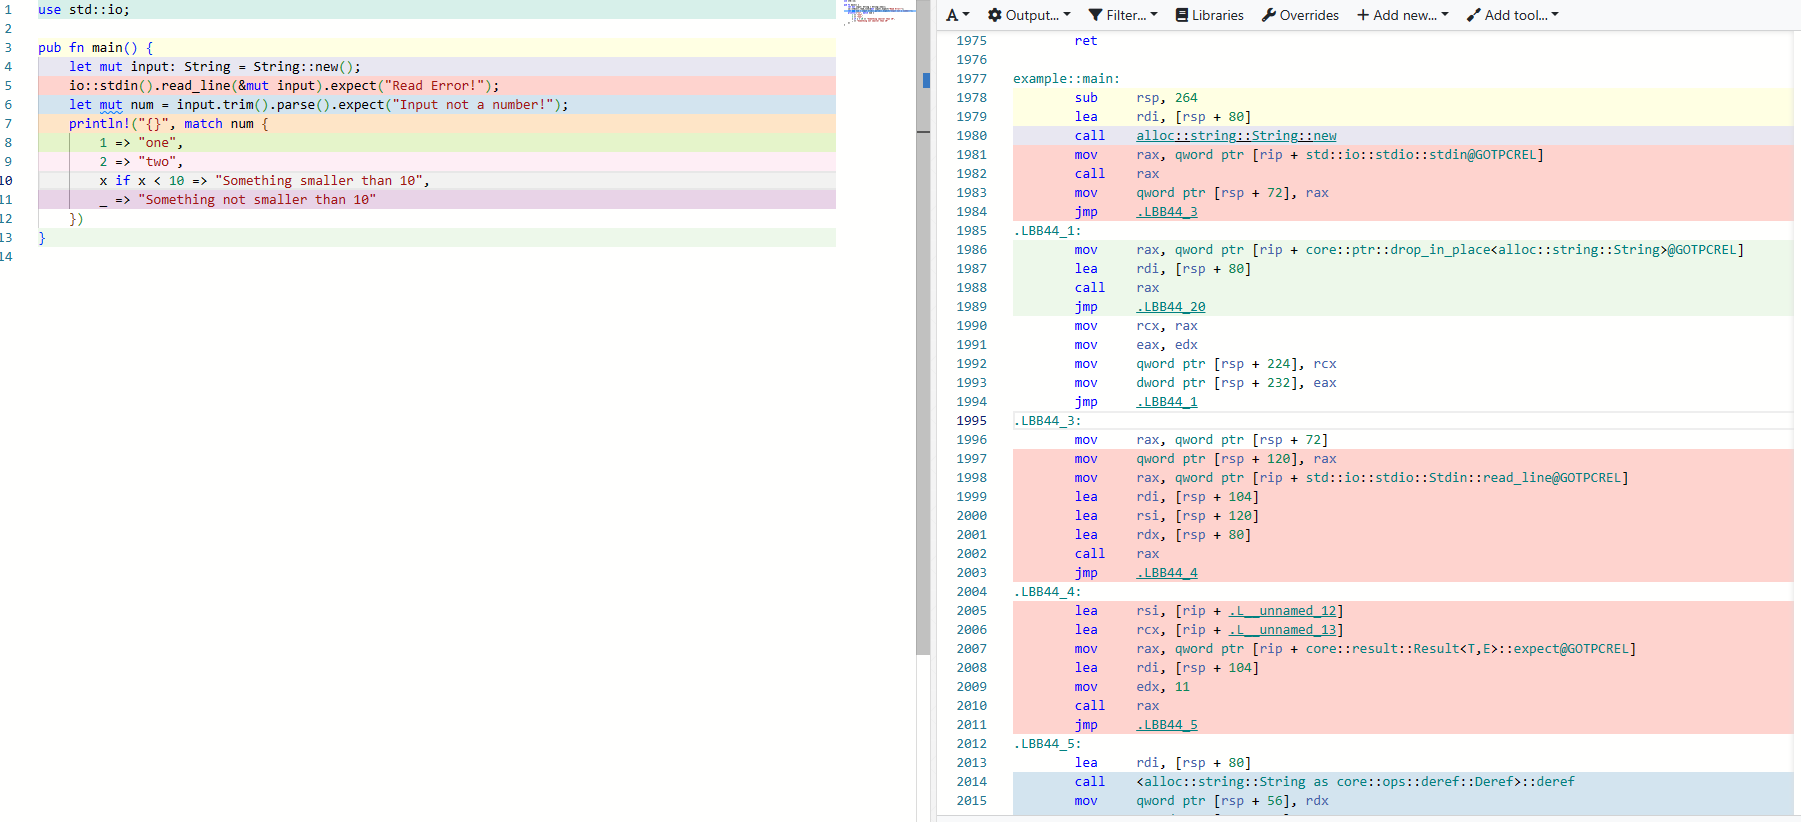Image resolution: width=1801 pixels, height=822 pixels.
Task: Click the source editor minimap
Action: click(878, 12)
